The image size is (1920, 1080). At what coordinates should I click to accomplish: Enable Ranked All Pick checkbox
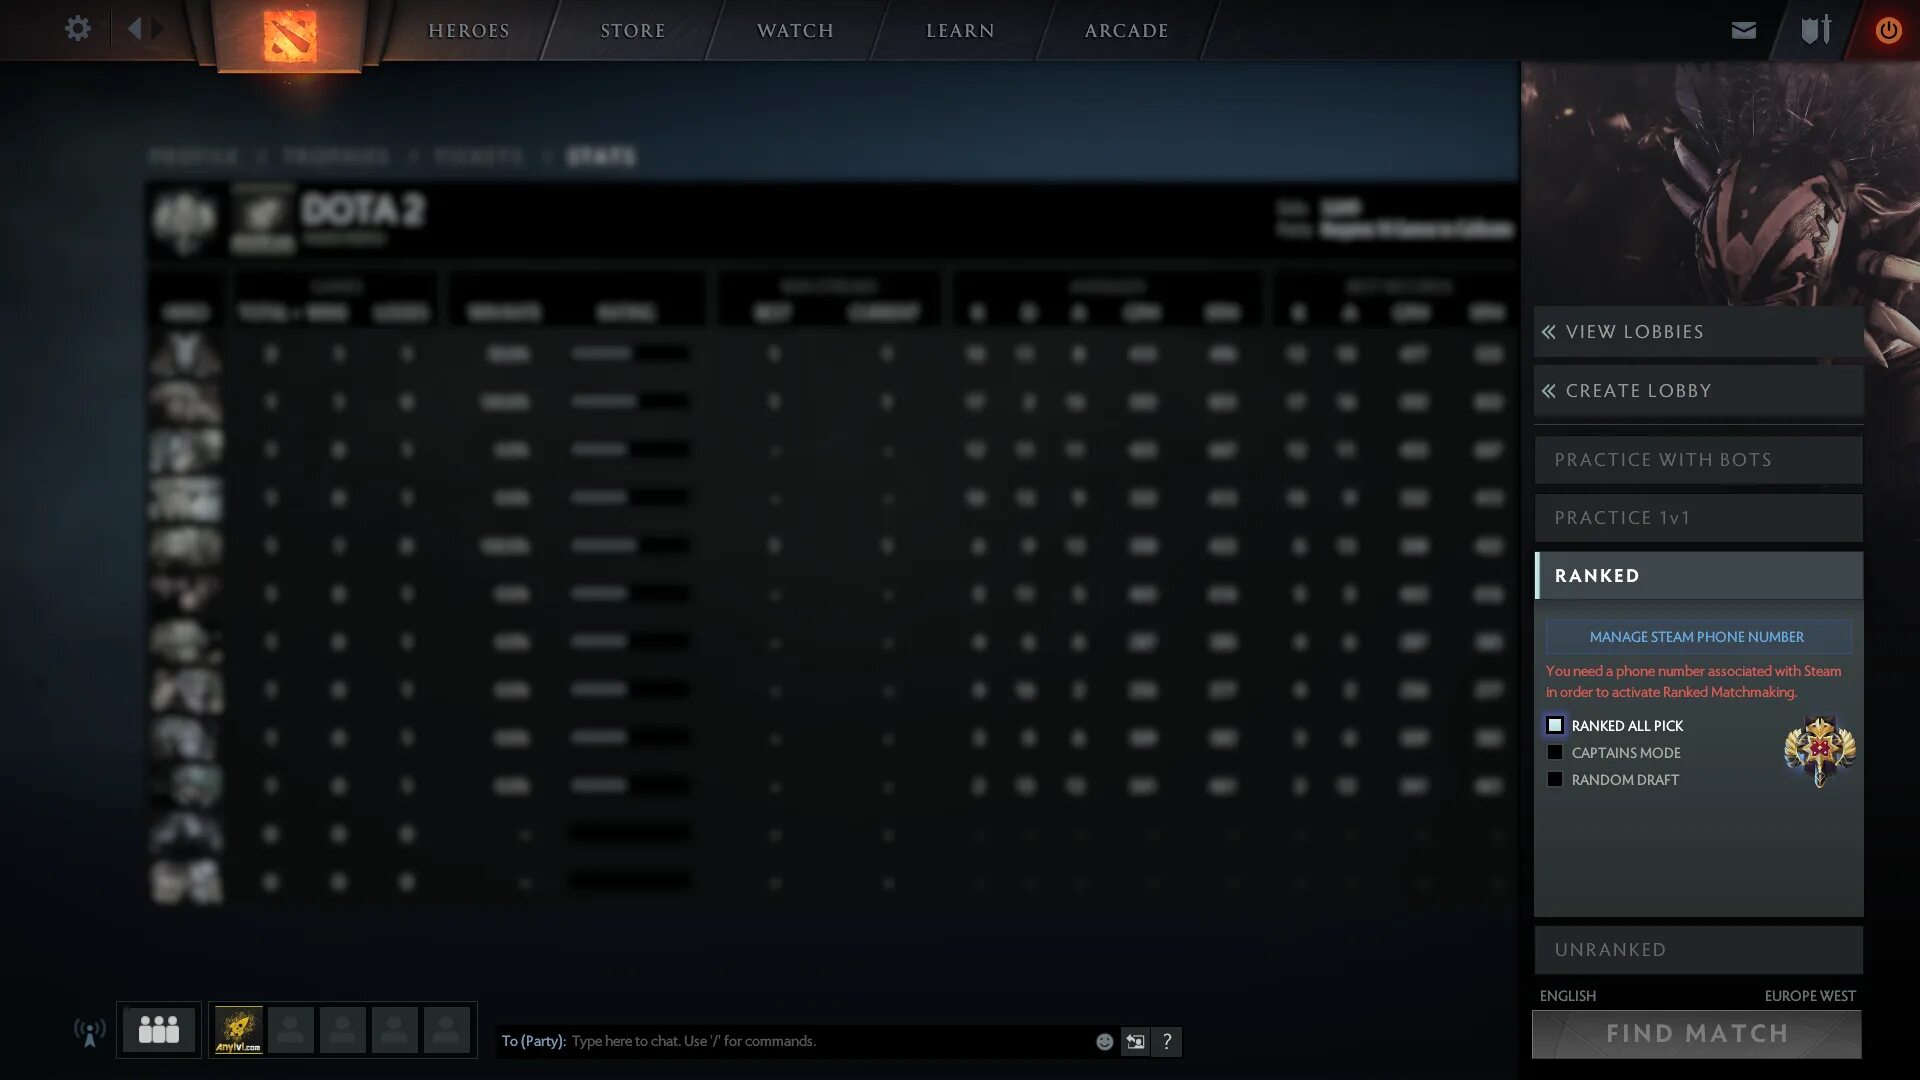1556,725
